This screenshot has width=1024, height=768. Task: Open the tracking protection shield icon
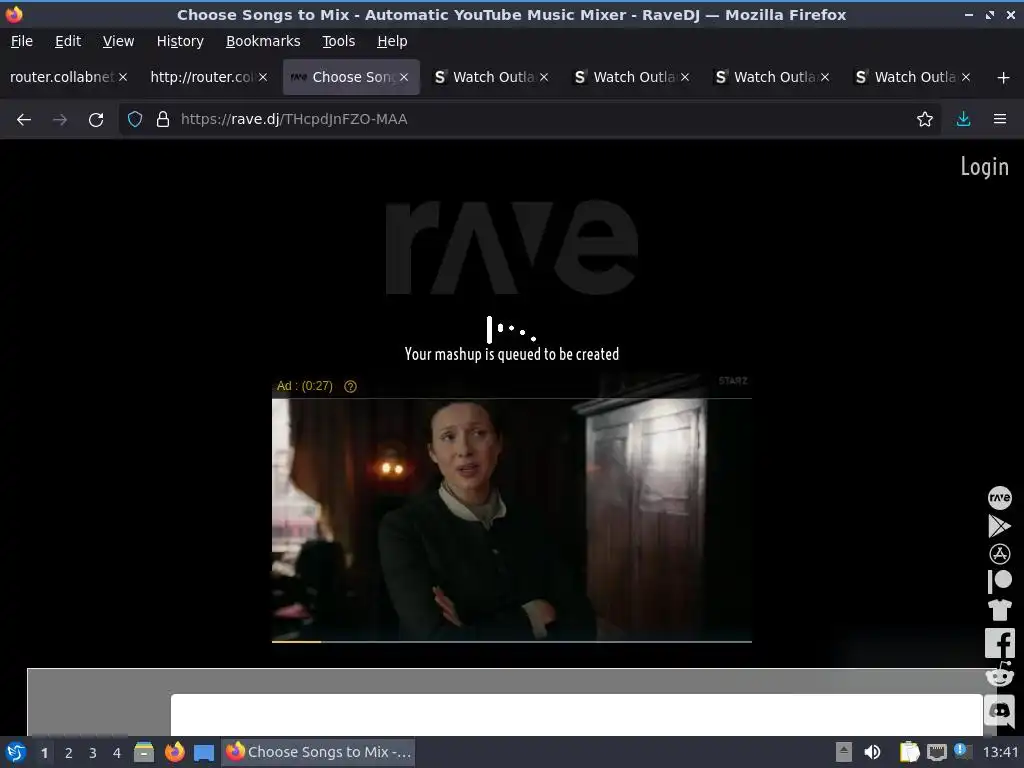pos(135,120)
